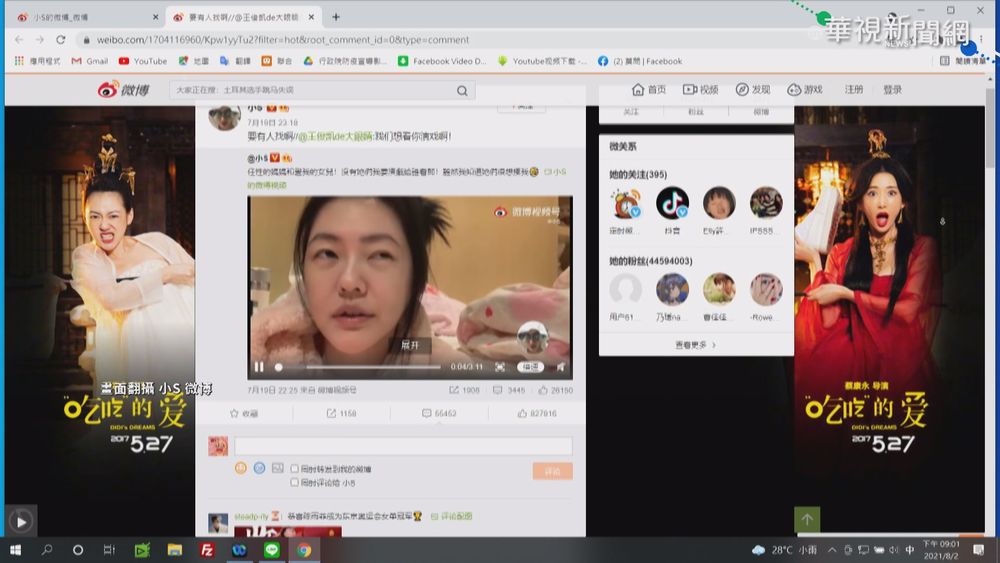Image resolution: width=1000 pixels, height=563 pixels.
Task: Click 展开 overlay on the video
Action: 410,345
